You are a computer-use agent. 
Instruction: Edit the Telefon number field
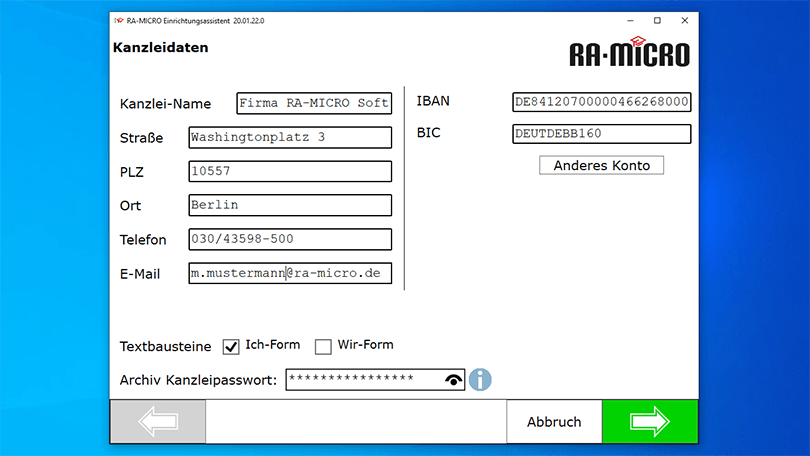[290, 239]
